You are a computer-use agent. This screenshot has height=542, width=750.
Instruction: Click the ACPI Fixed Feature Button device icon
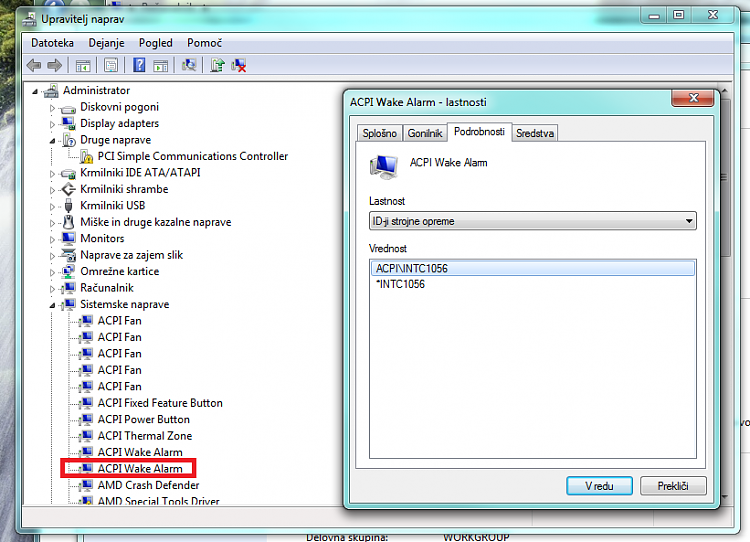86,403
